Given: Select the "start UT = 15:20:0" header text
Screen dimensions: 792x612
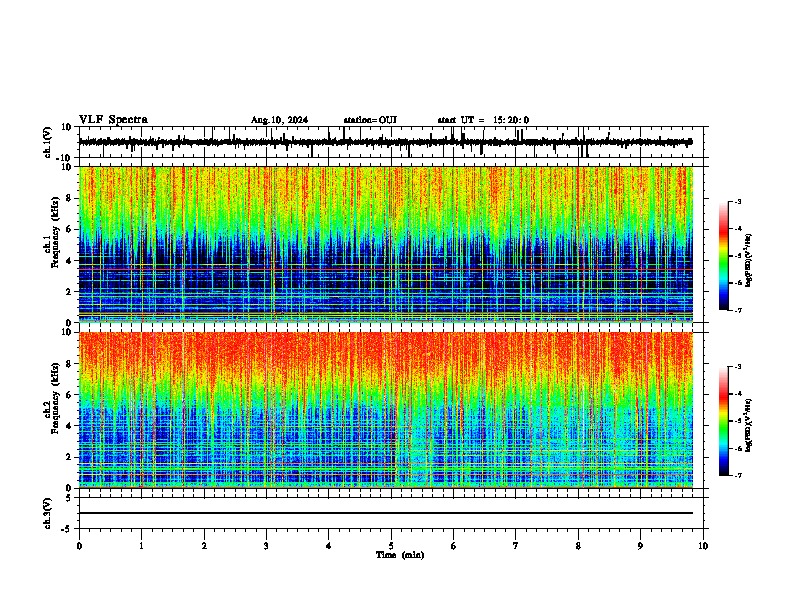Looking at the screenshot, I should click(483, 120).
